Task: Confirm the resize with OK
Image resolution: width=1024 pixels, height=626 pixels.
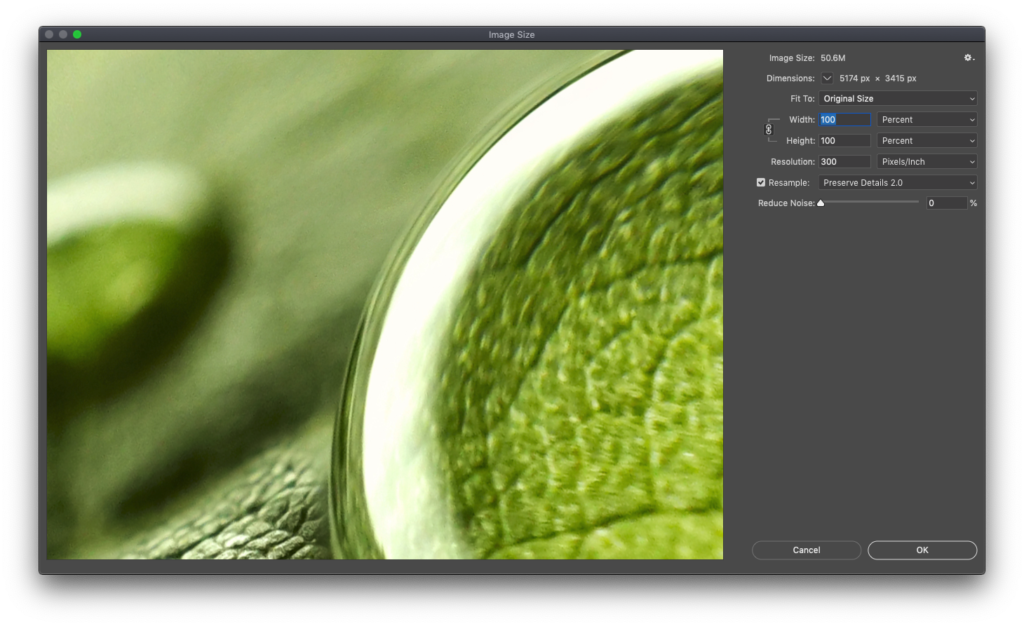Action: coord(922,549)
